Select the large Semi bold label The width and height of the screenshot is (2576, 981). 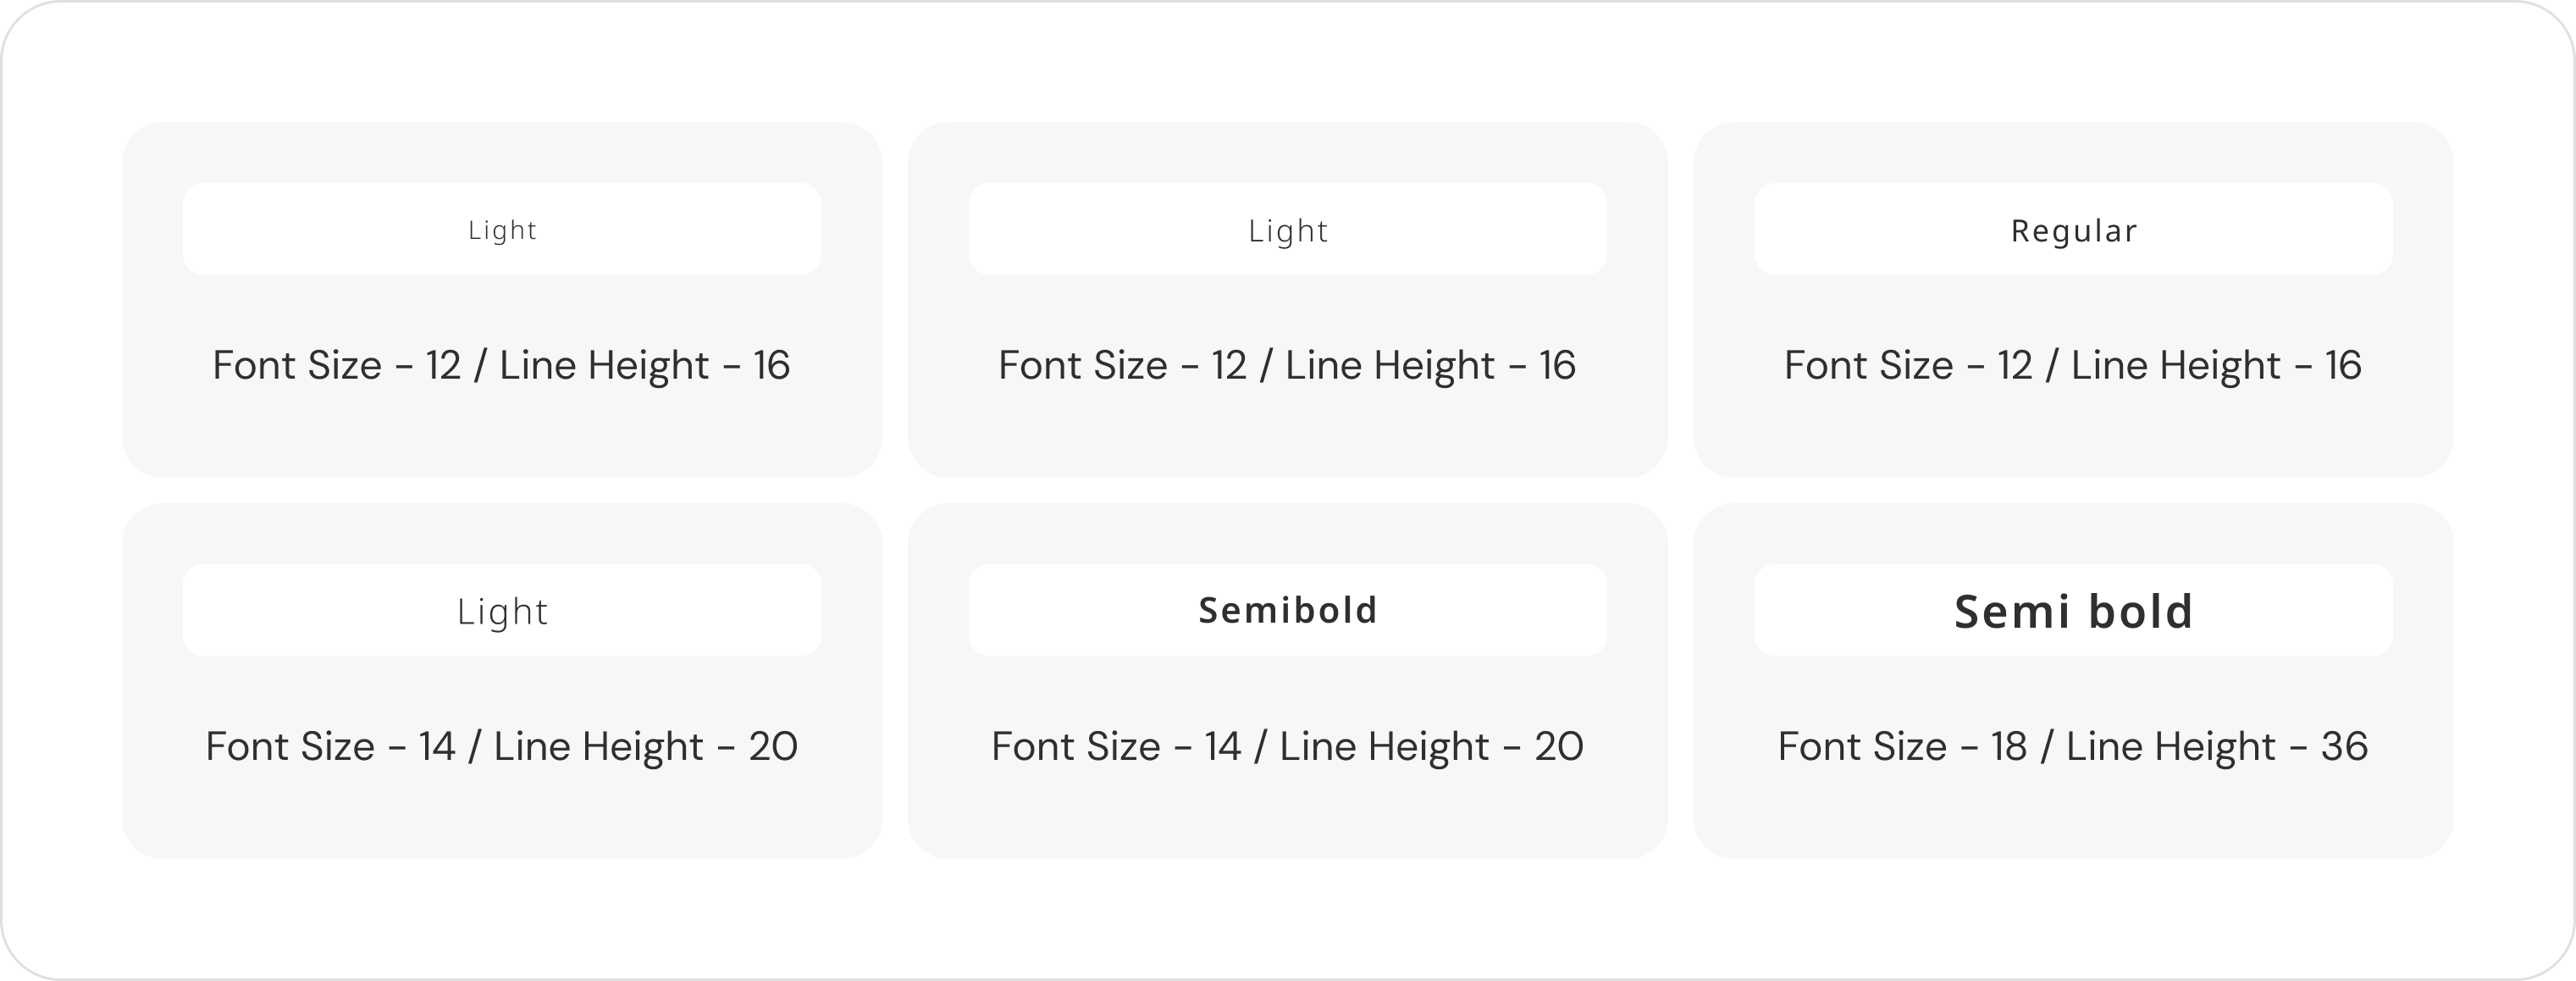(x=2073, y=611)
